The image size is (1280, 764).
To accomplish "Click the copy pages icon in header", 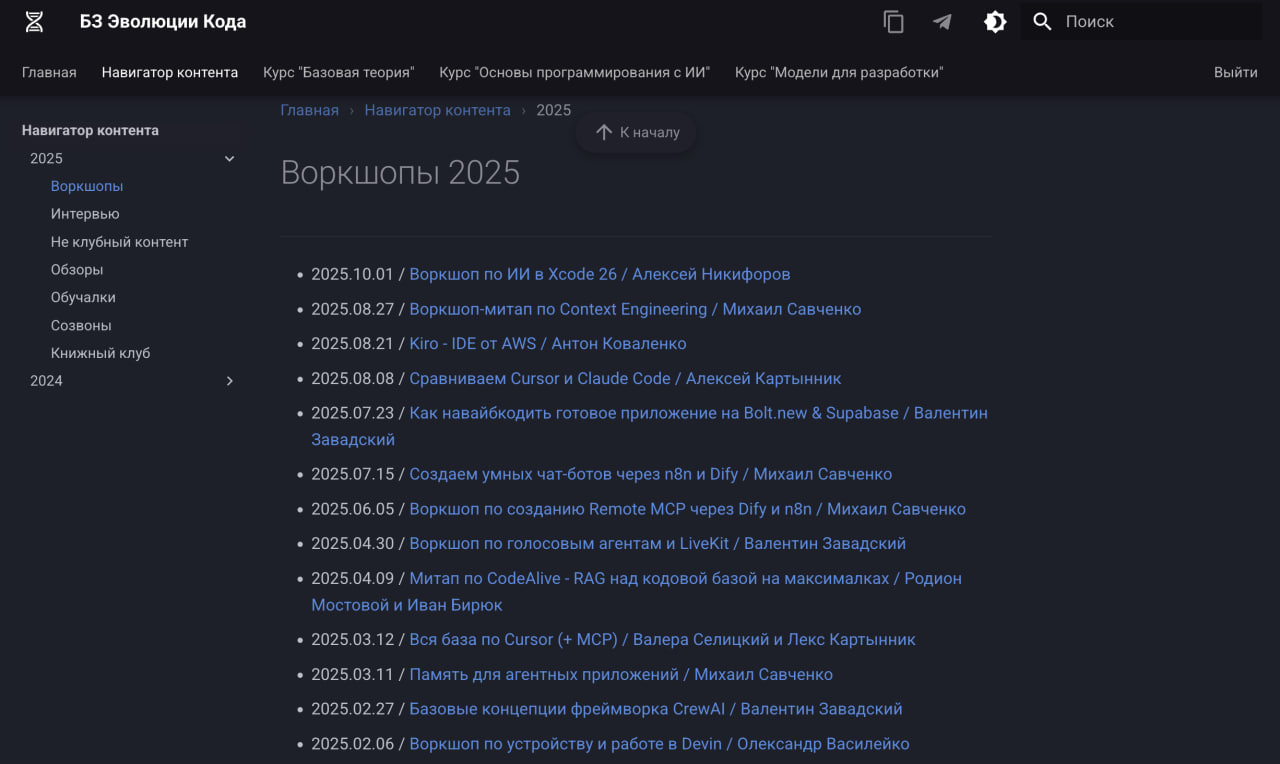I will pyautogui.click(x=893, y=22).
